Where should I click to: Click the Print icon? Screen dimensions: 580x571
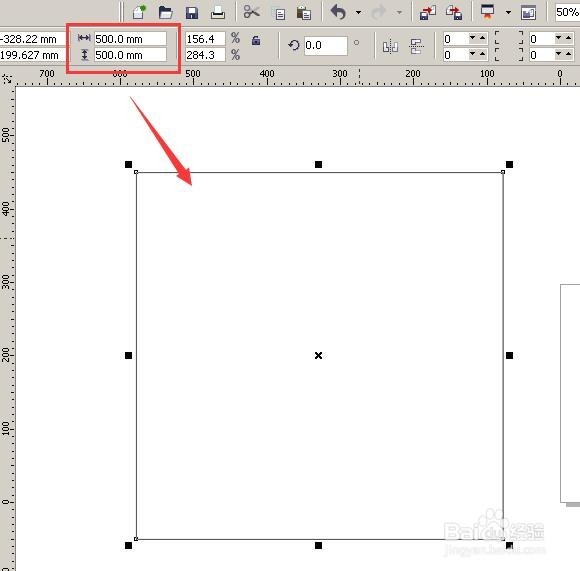tap(218, 13)
